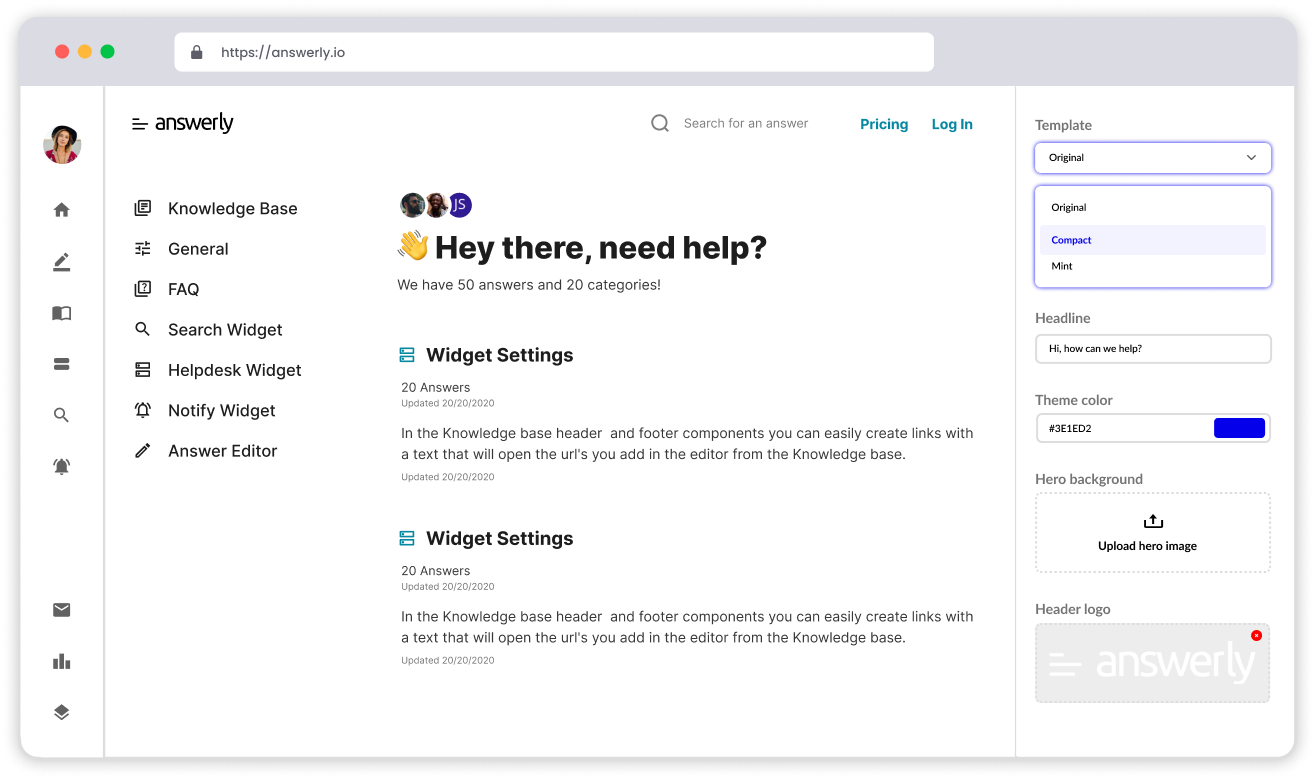Click the first team member avatar photo

(412, 205)
